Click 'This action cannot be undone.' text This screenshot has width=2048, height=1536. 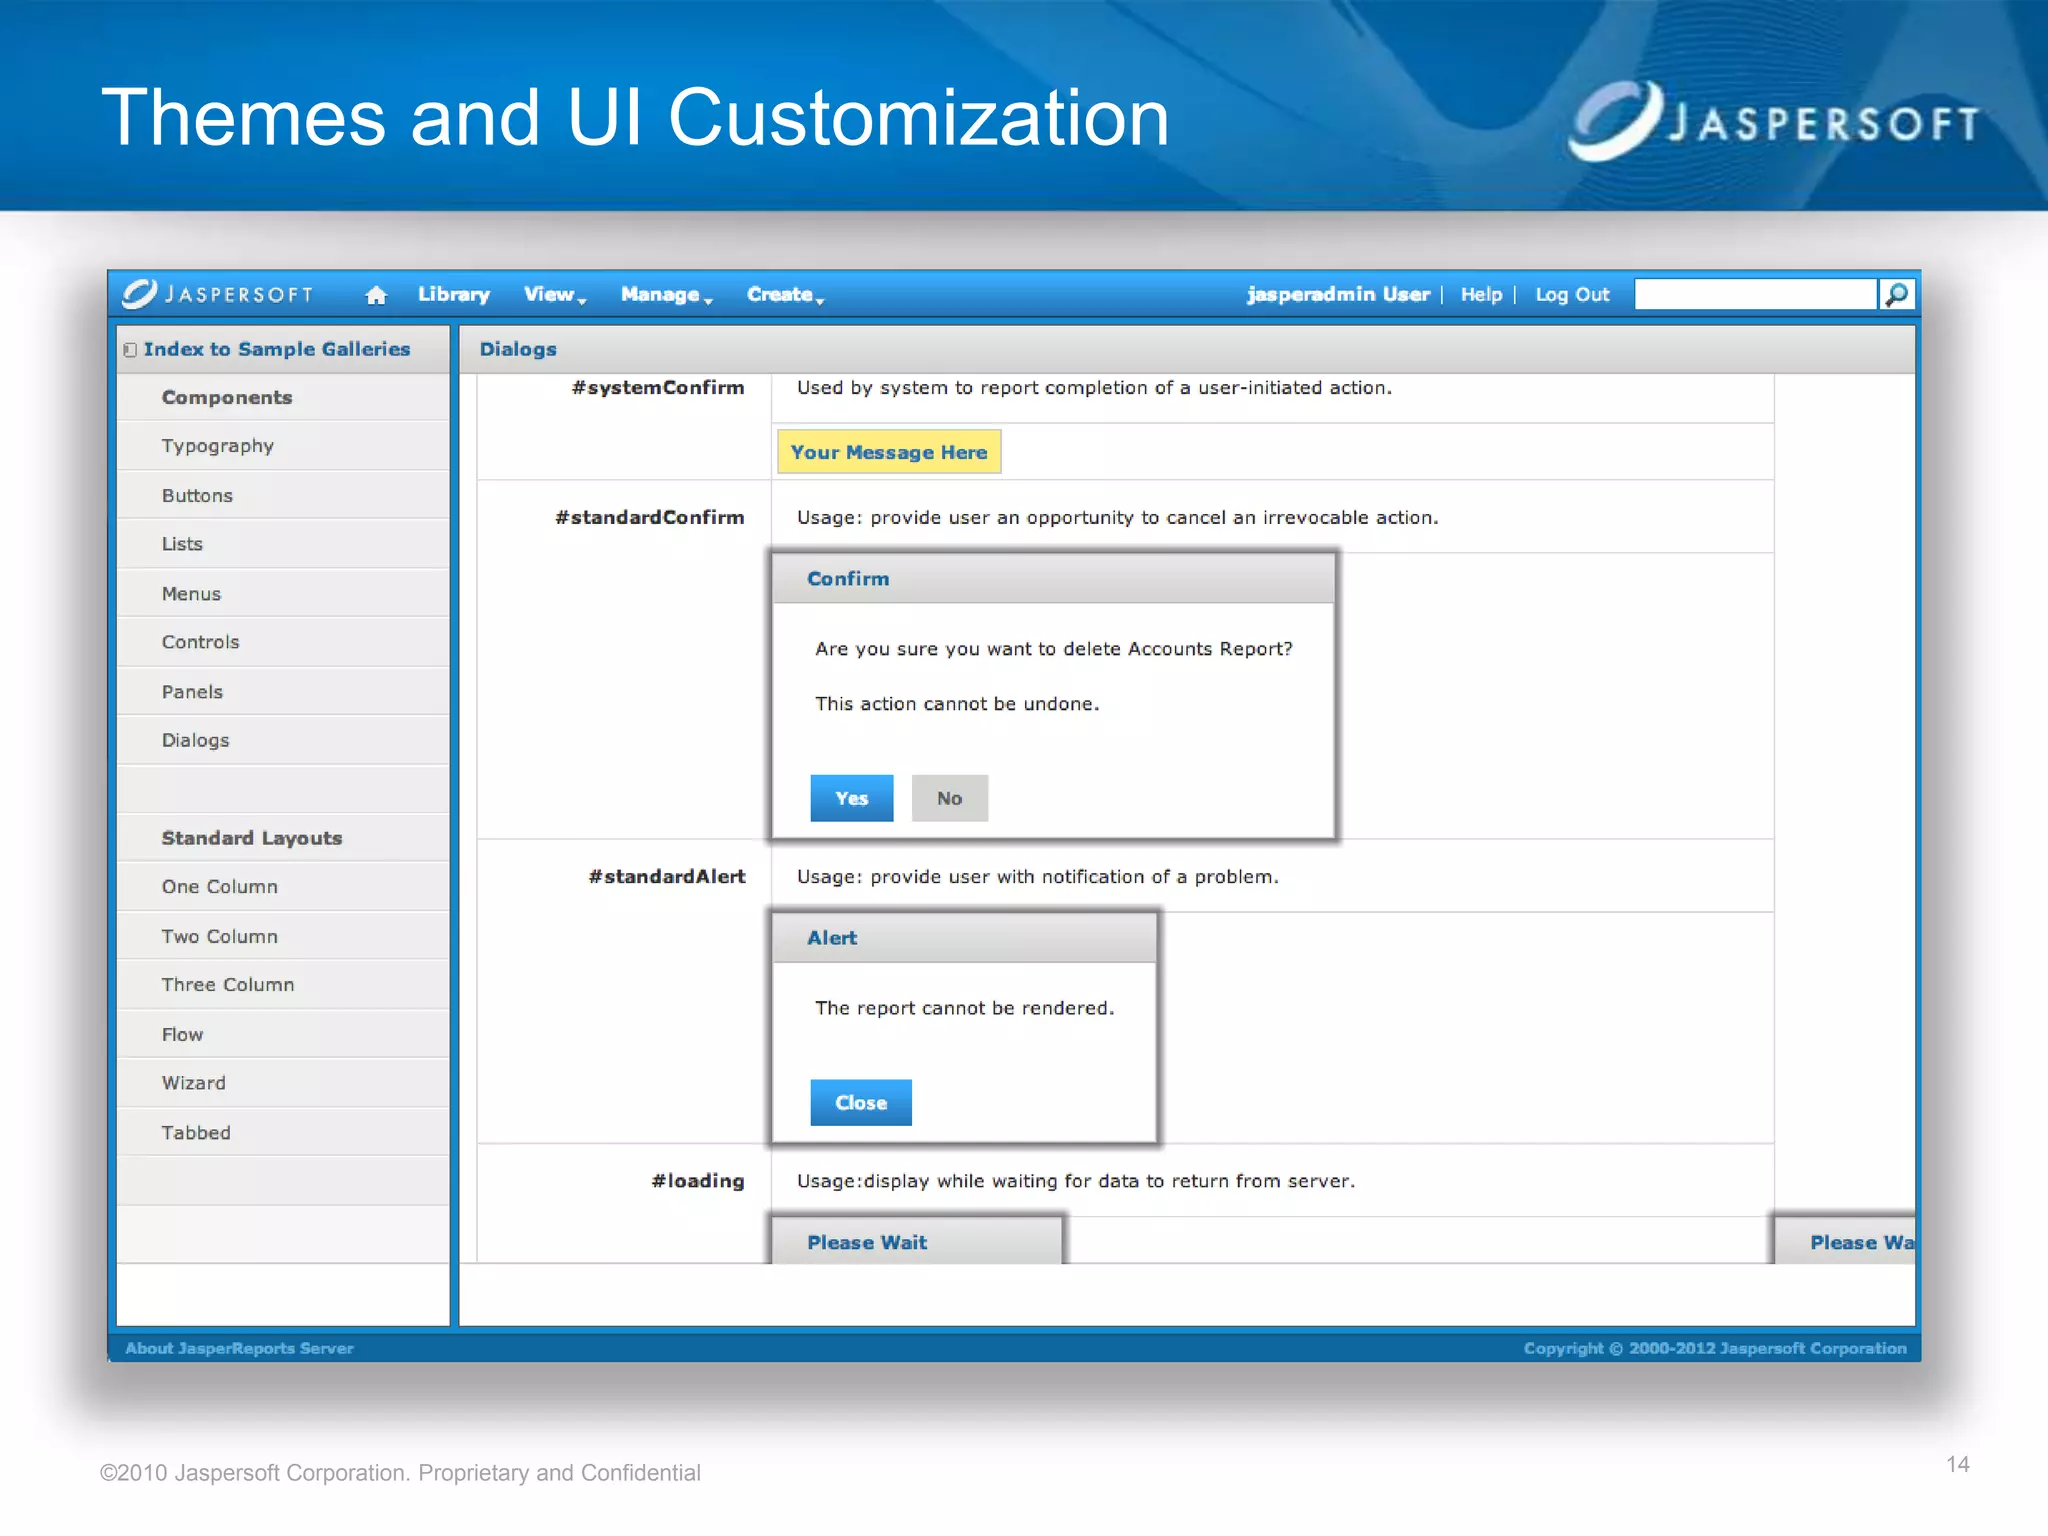(x=957, y=704)
